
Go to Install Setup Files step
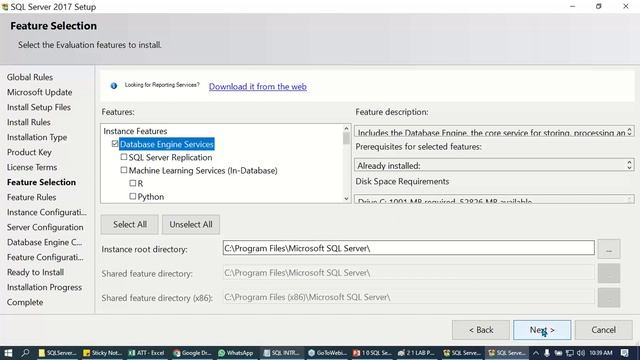point(39,107)
